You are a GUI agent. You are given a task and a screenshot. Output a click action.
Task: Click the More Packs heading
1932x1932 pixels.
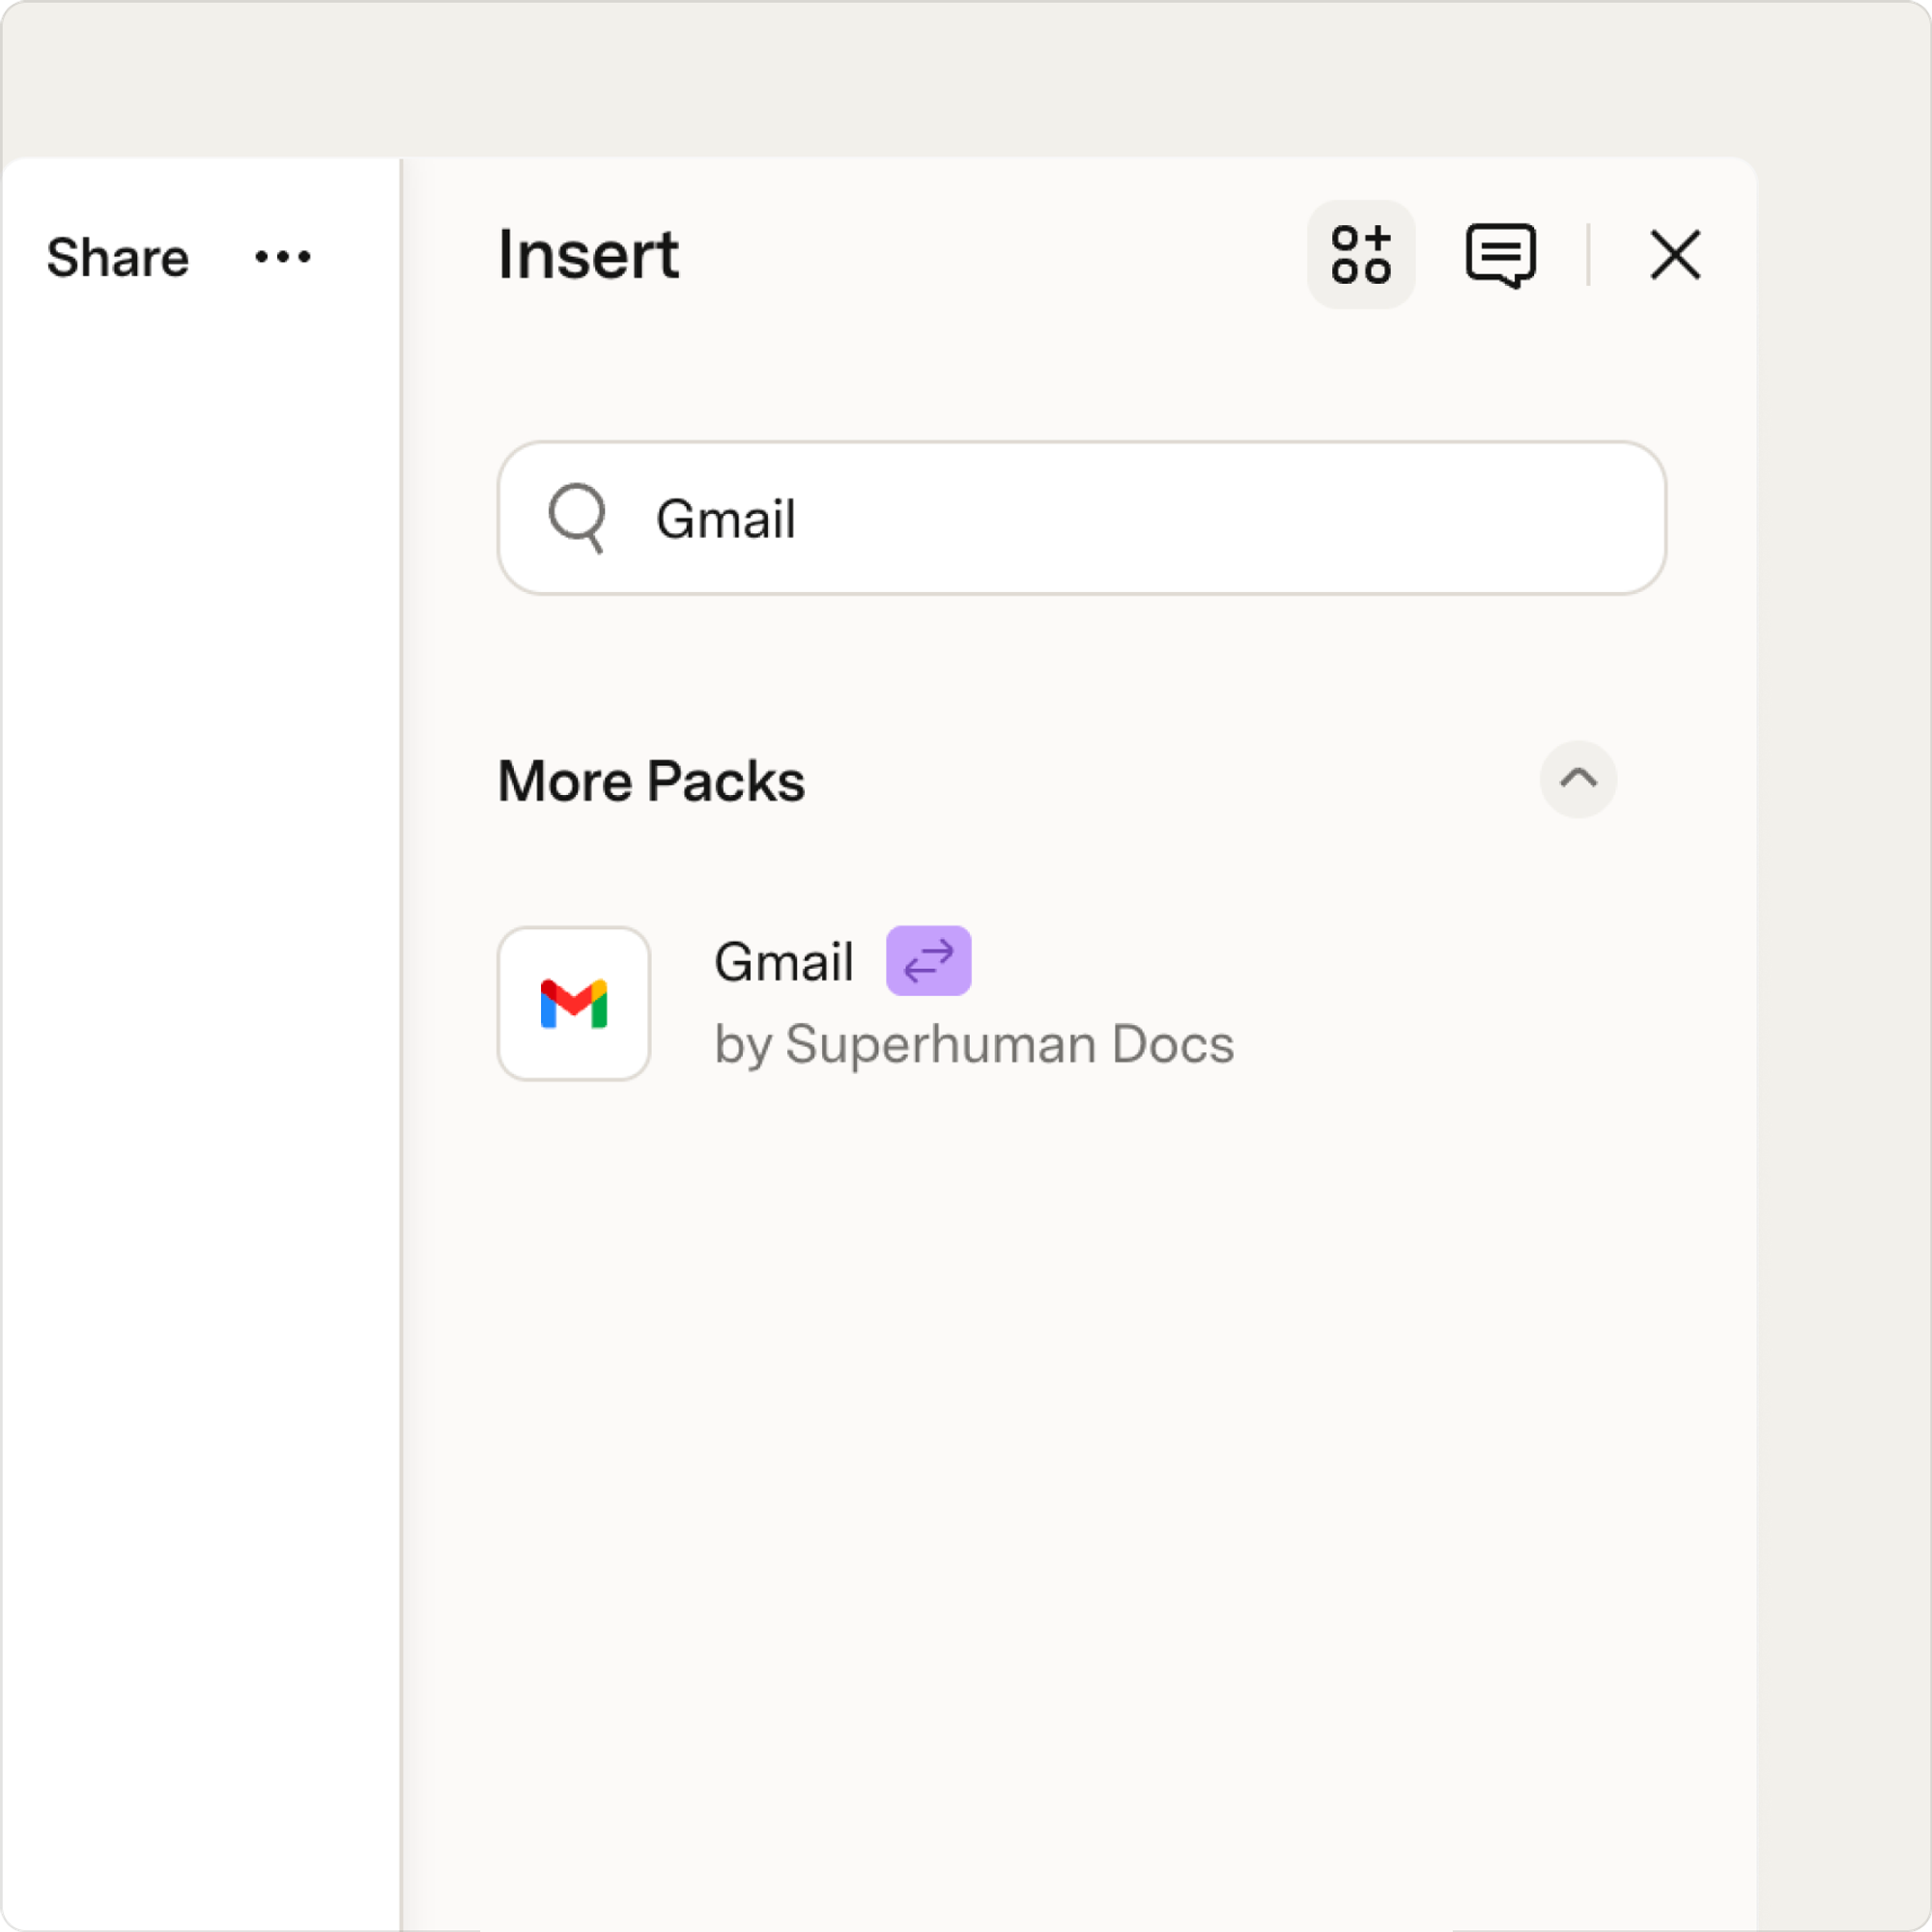point(651,781)
